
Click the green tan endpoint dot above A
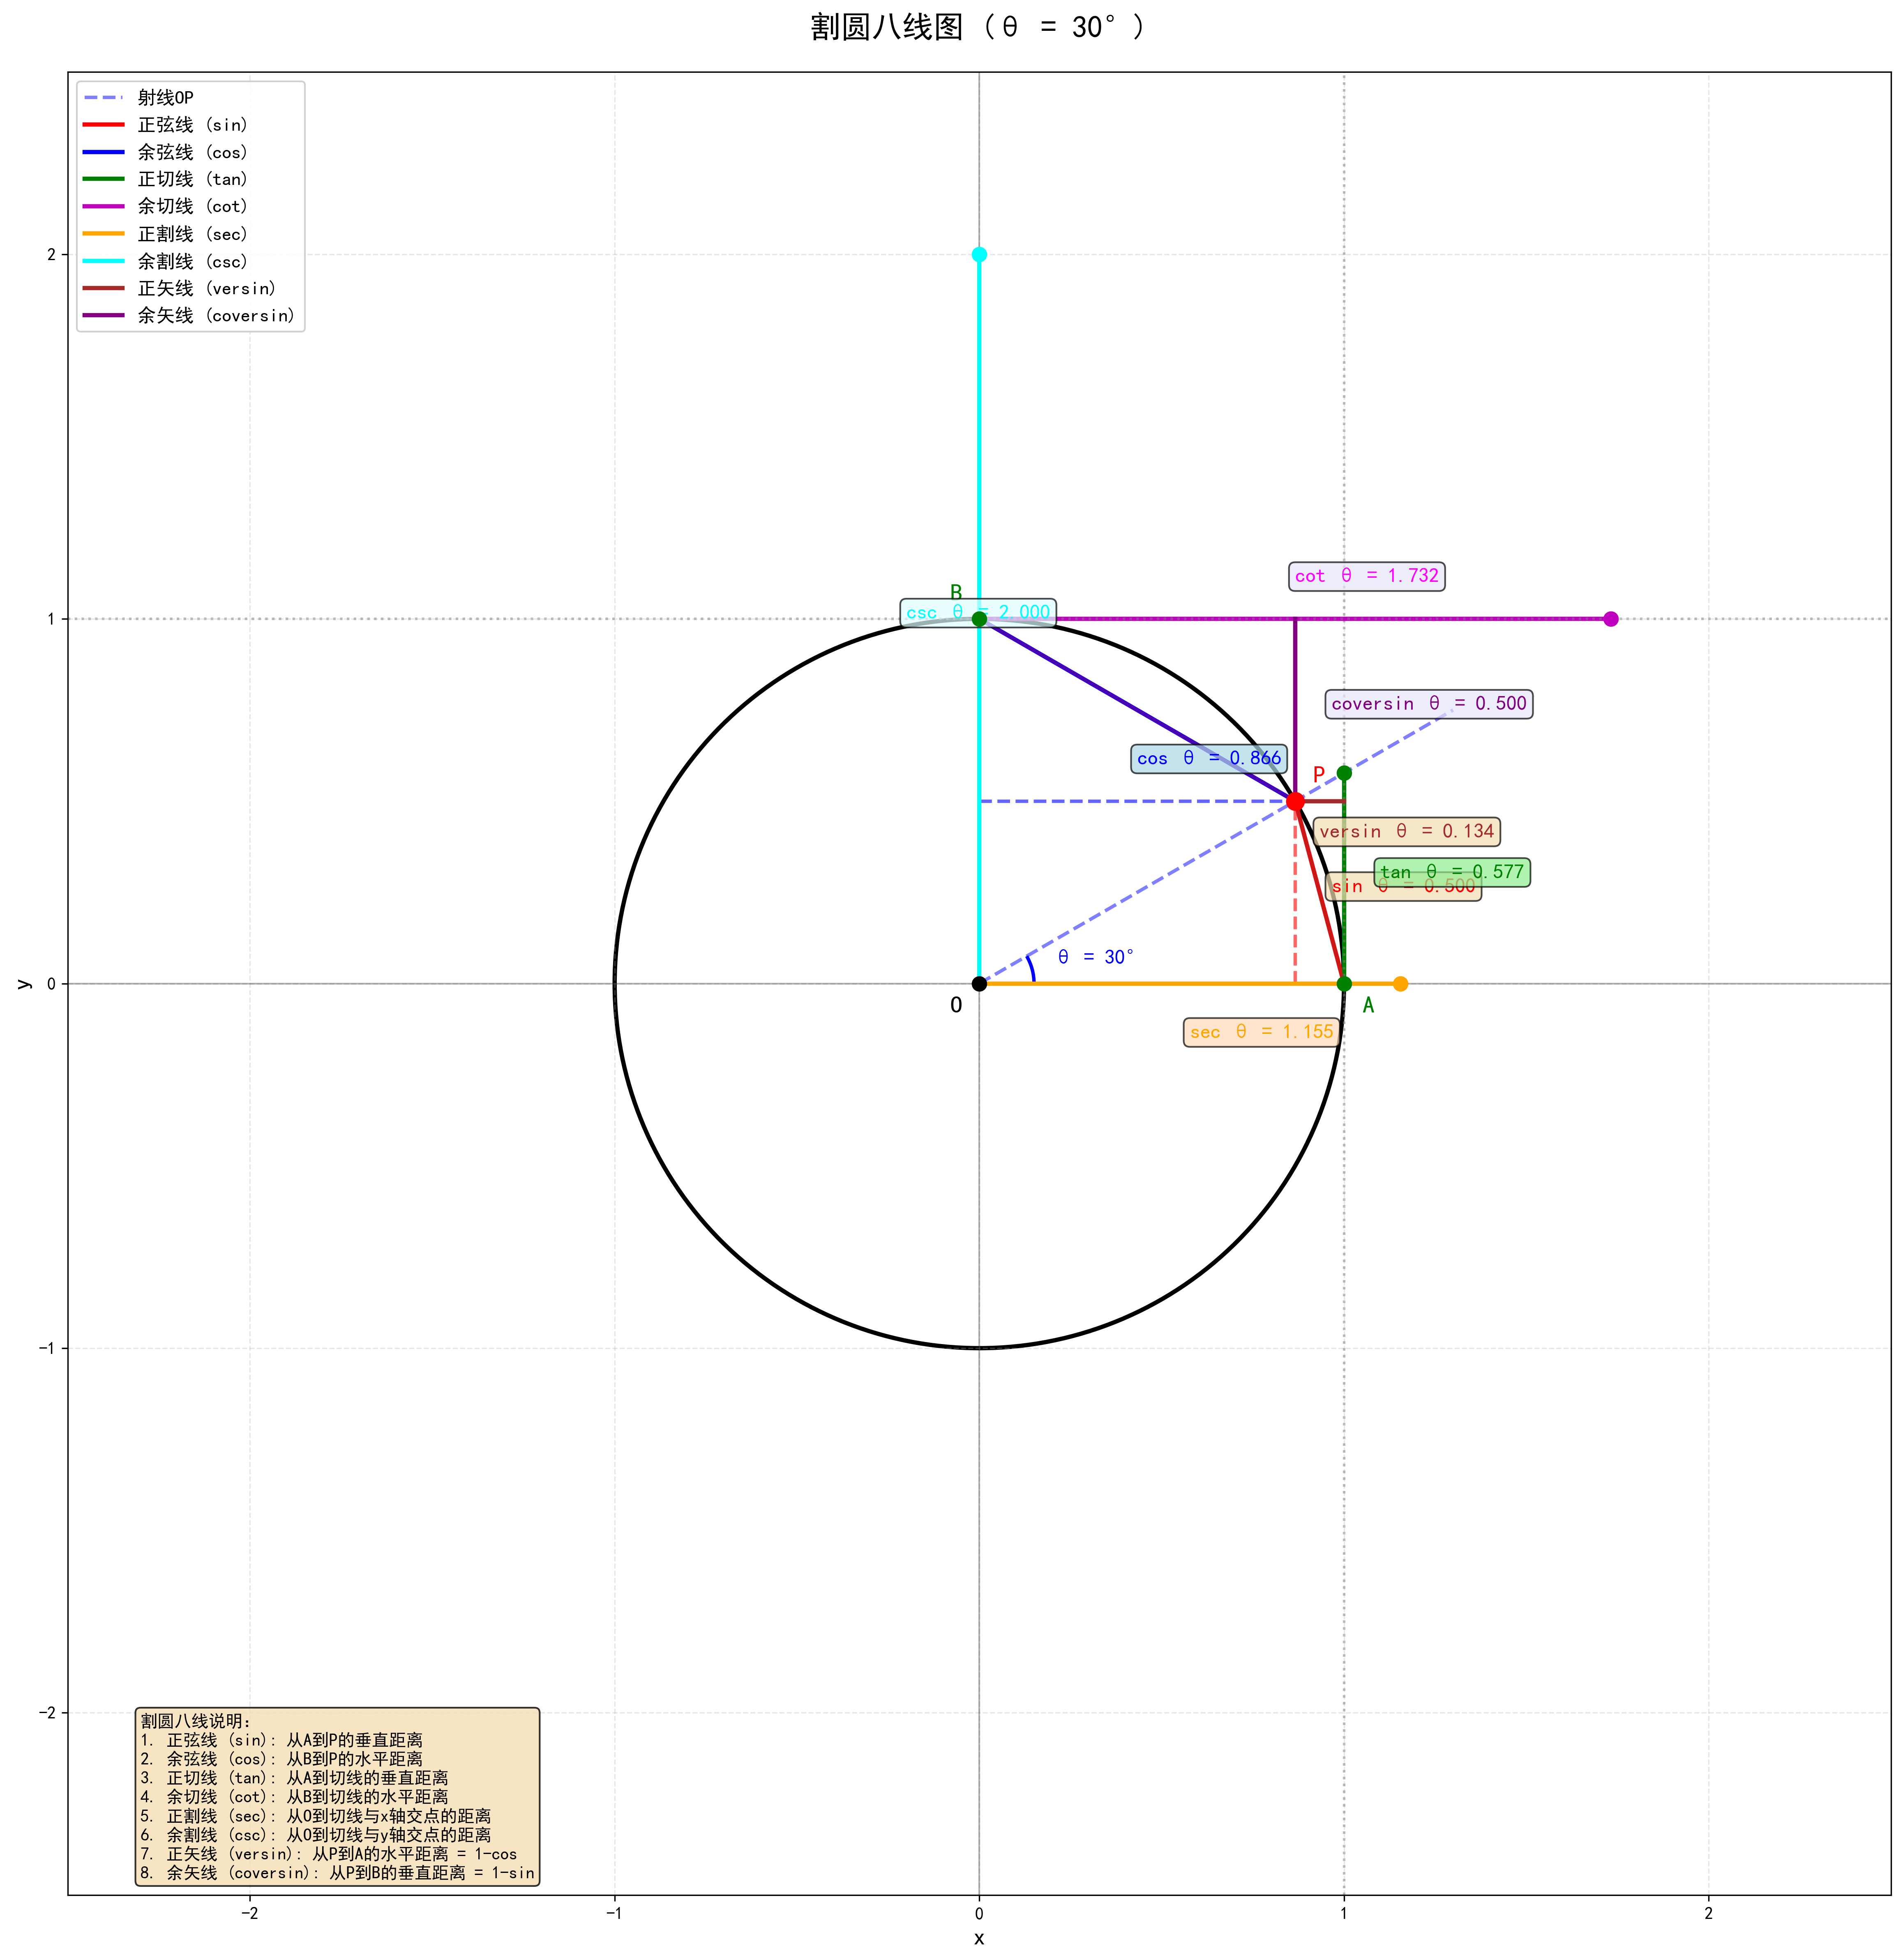(1344, 773)
